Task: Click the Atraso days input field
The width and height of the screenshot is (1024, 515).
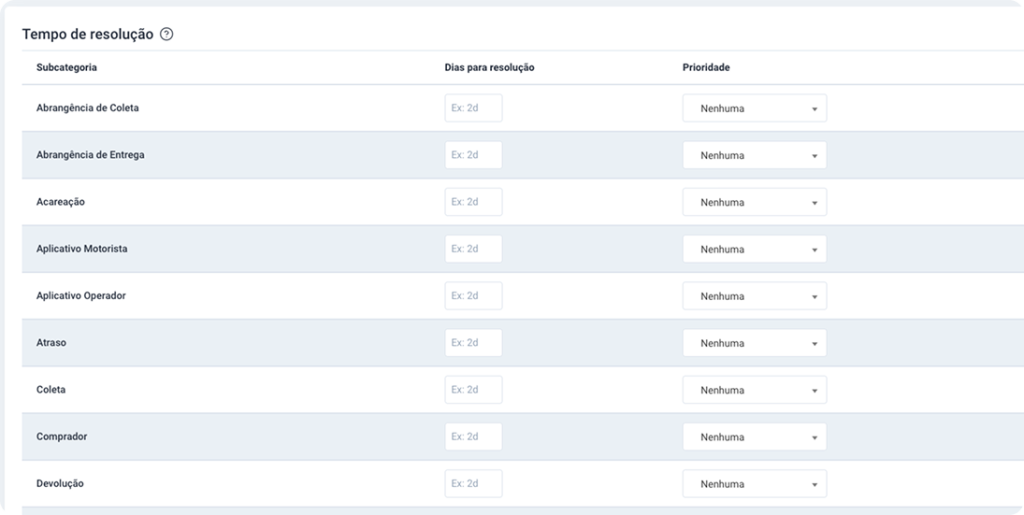Action: (x=473, y=343)
